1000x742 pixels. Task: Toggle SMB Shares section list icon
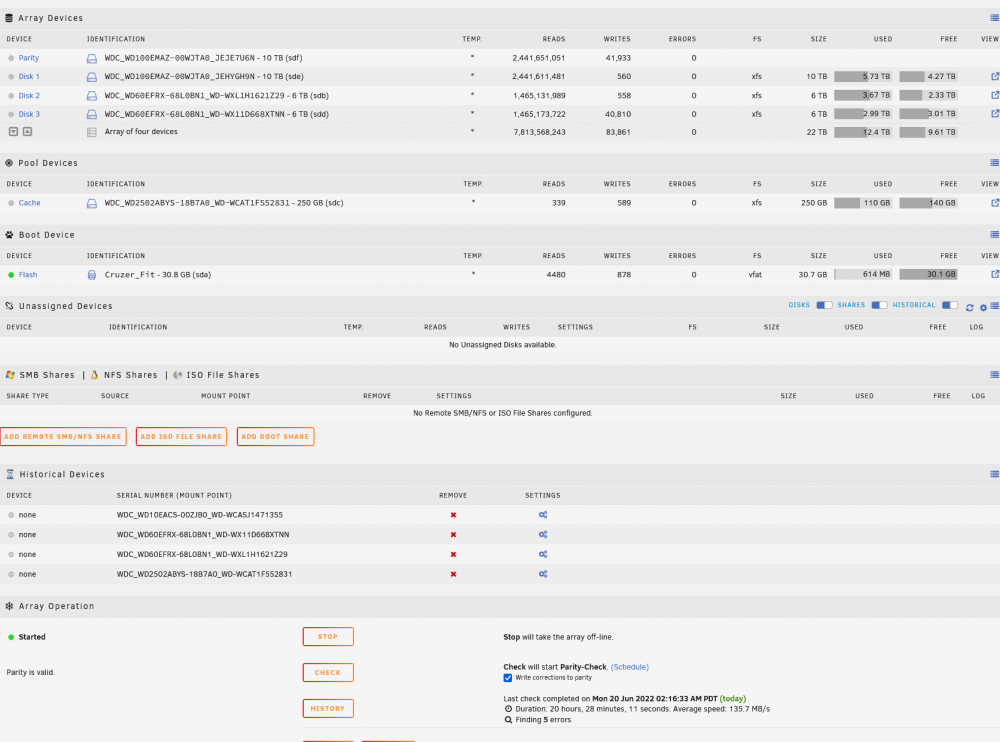pos(994,375)
